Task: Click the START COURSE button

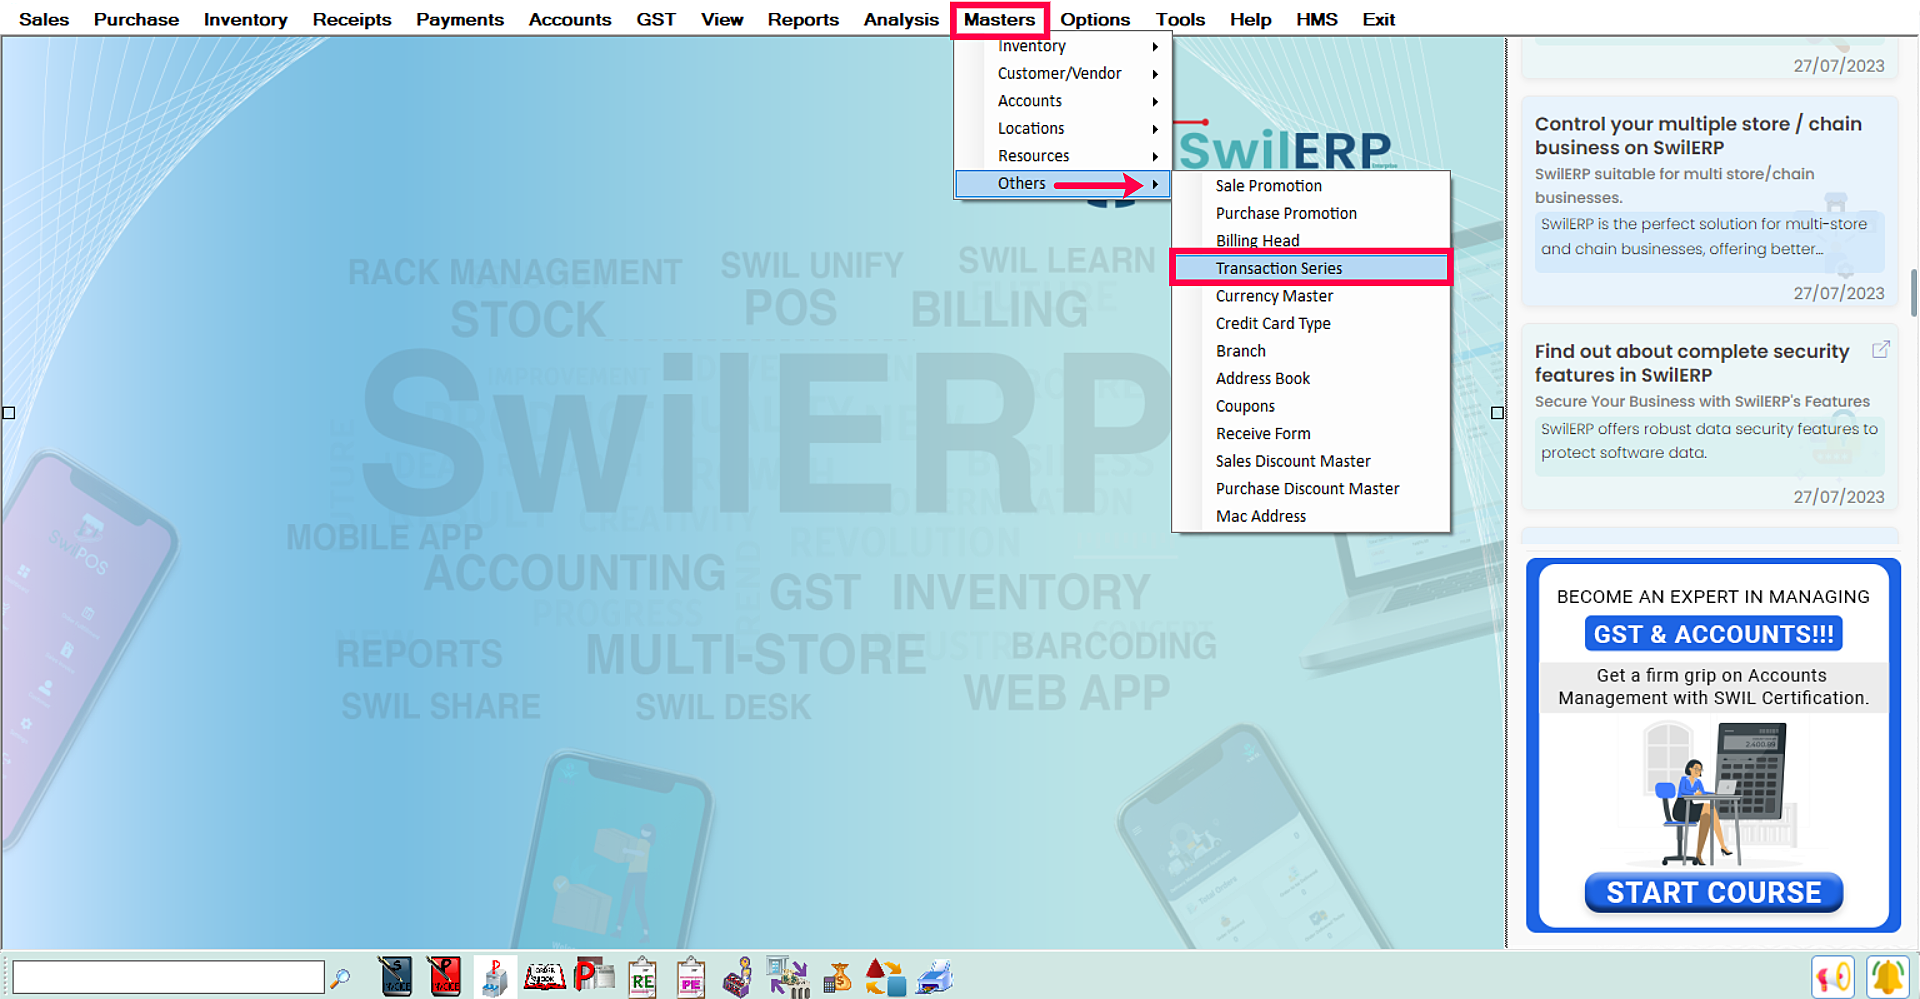Action: pos(1713,892)
